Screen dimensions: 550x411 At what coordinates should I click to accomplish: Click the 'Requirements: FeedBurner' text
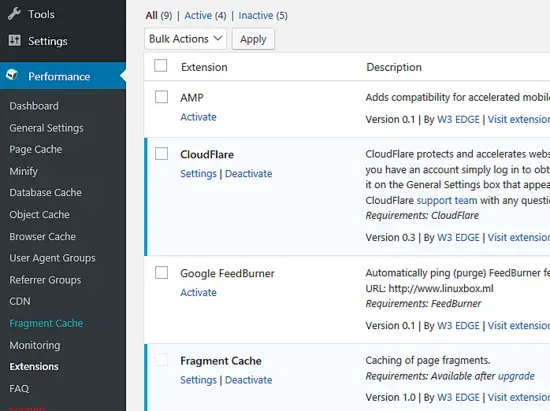pos(423,303)
